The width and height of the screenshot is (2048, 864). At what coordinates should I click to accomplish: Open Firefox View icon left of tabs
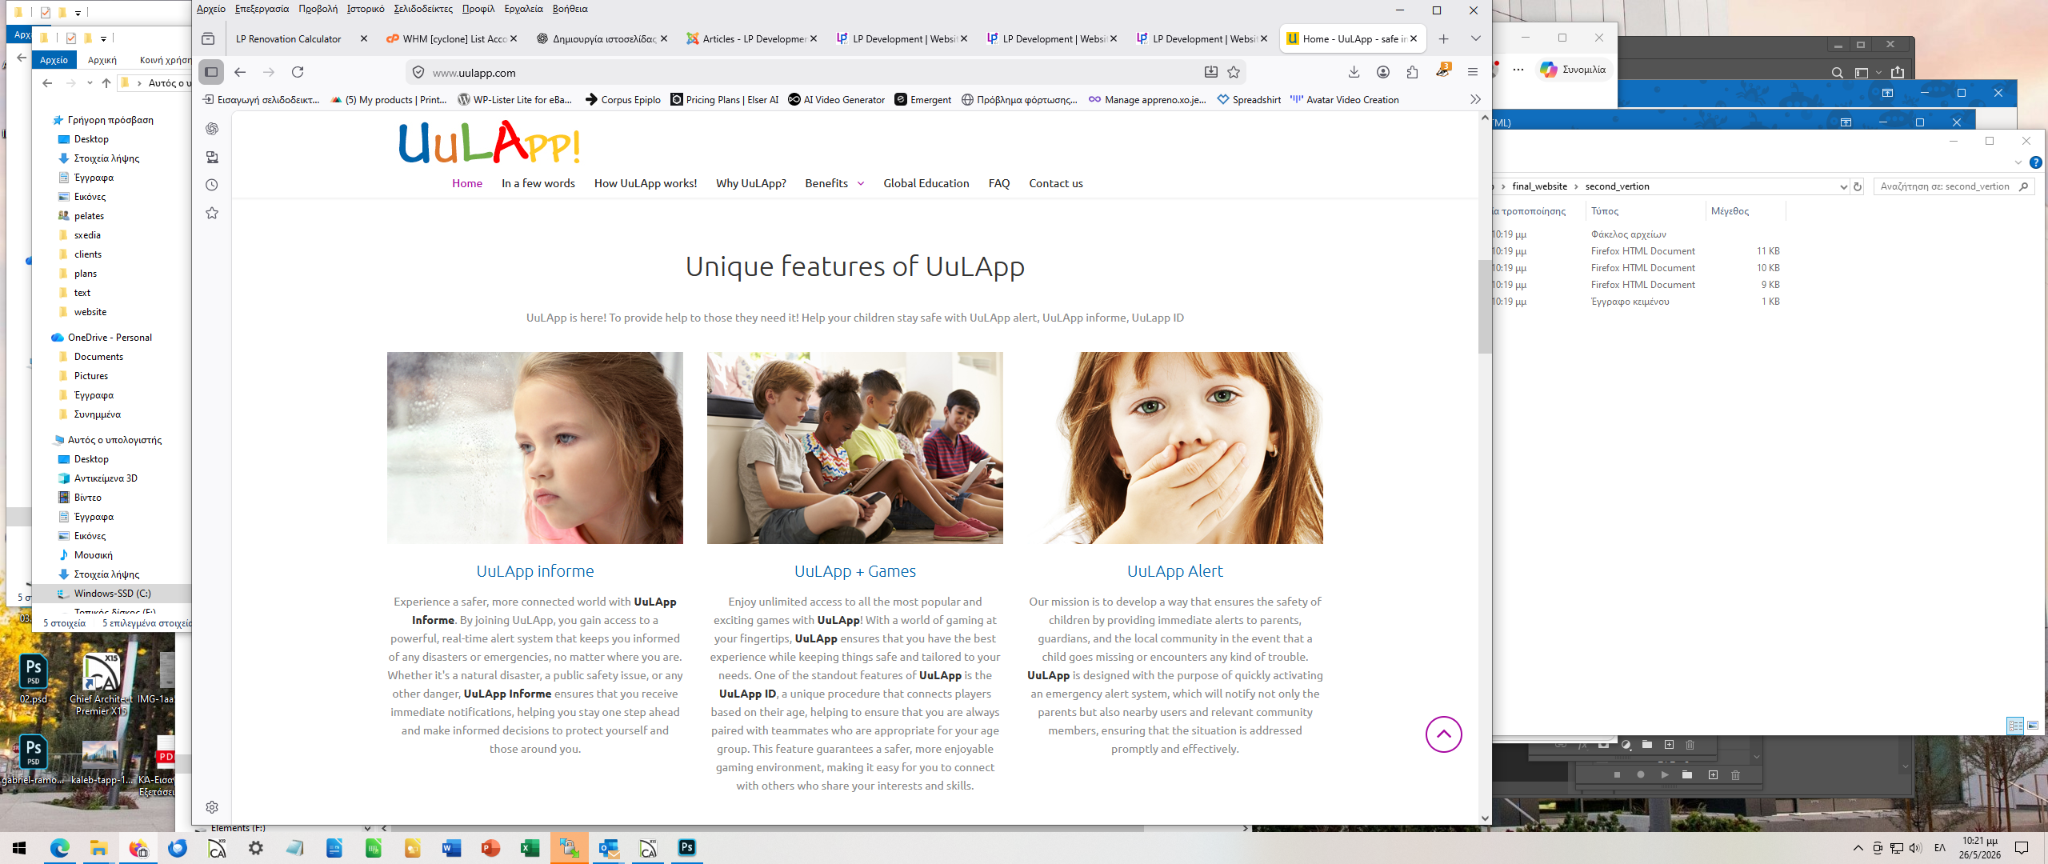point(208,39)
